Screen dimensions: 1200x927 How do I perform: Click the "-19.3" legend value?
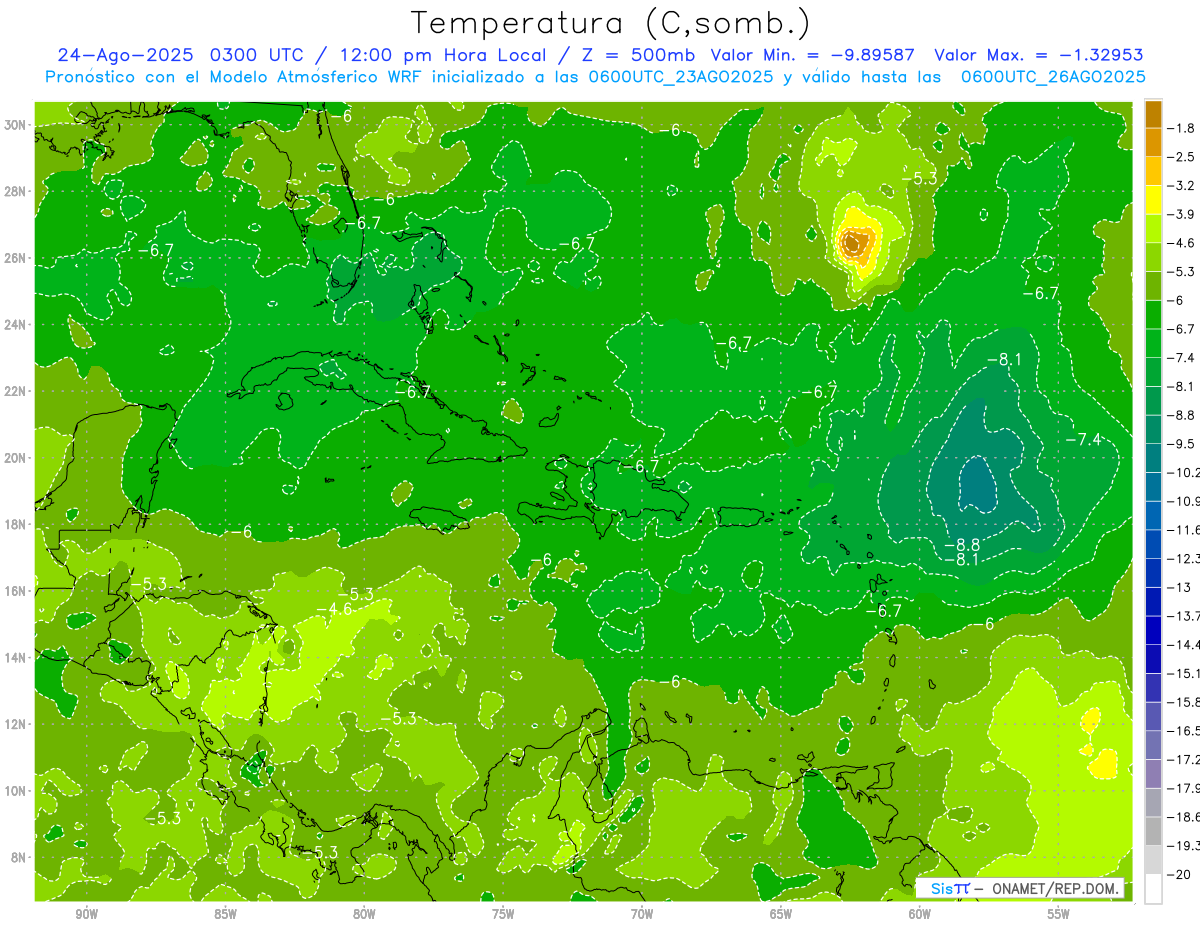[x=1185, y=845]
